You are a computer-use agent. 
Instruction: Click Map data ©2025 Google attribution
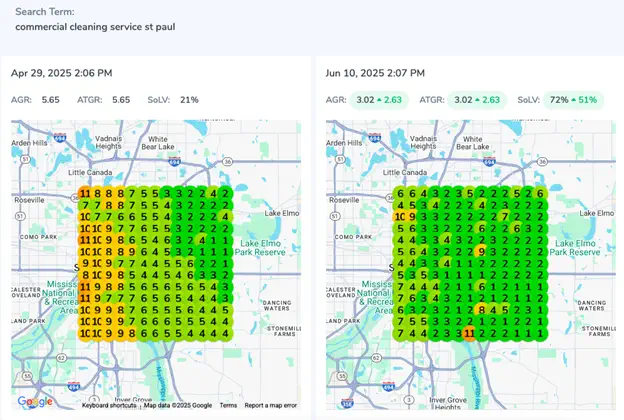point(177,405)
